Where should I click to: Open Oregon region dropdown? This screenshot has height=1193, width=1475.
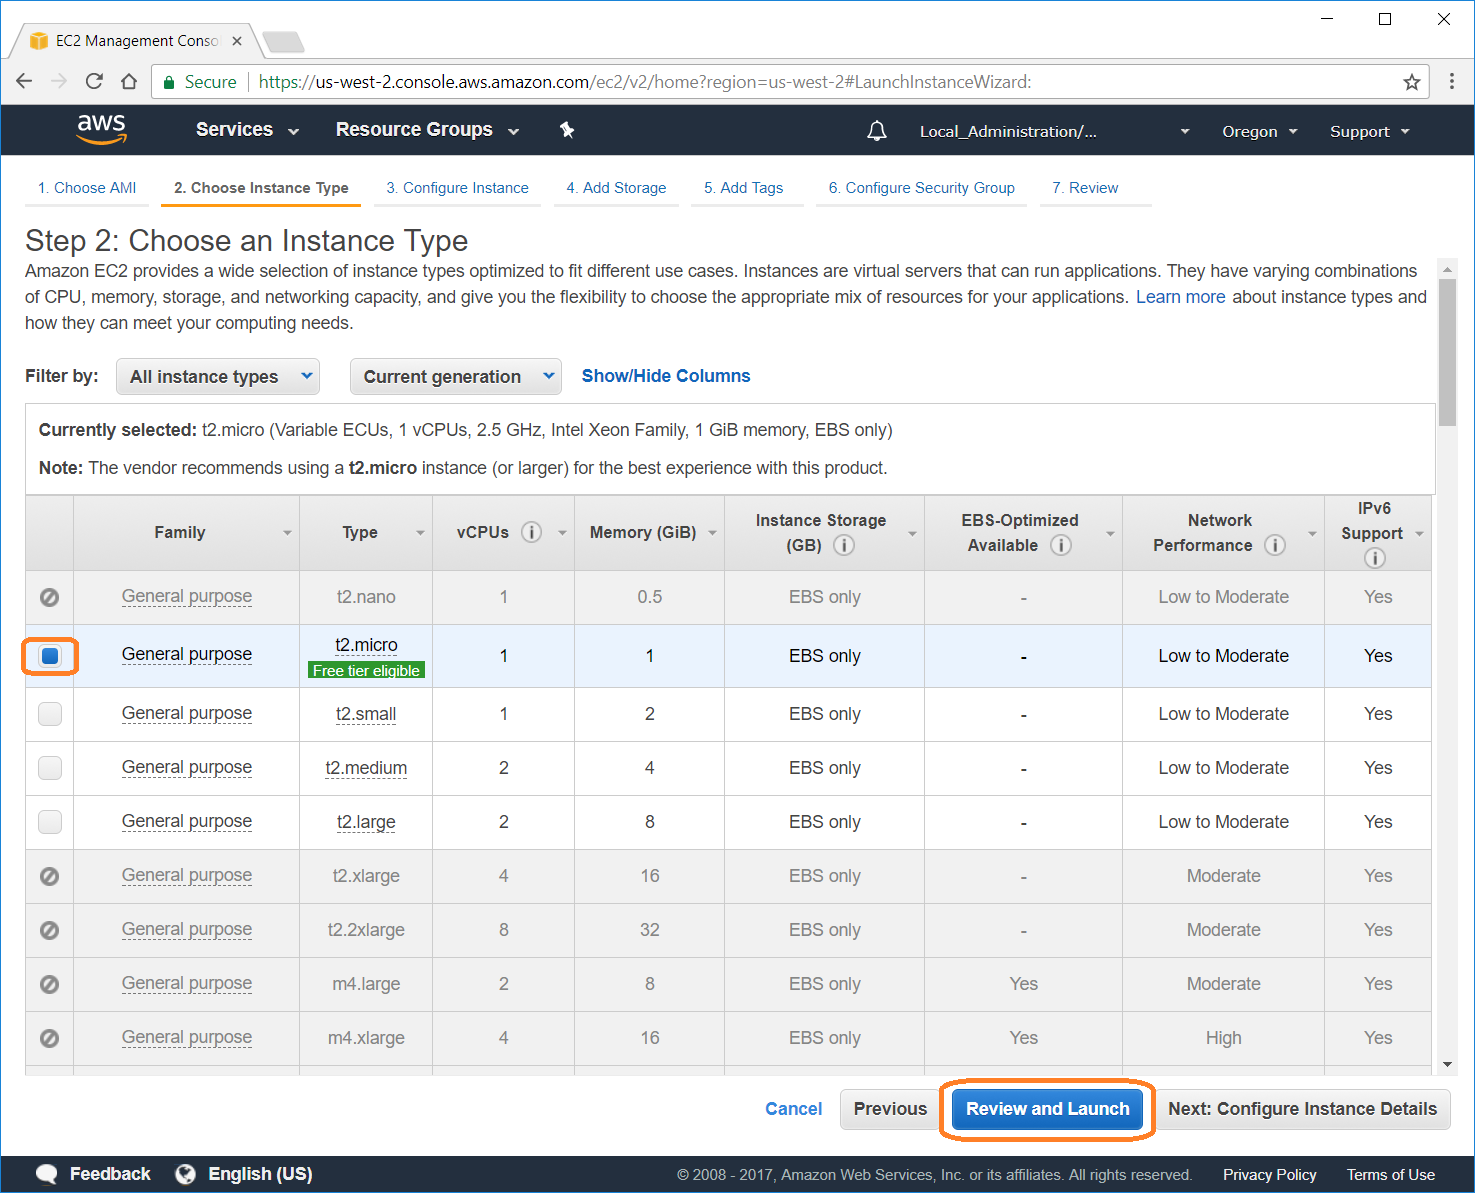tap(1260, 131)
